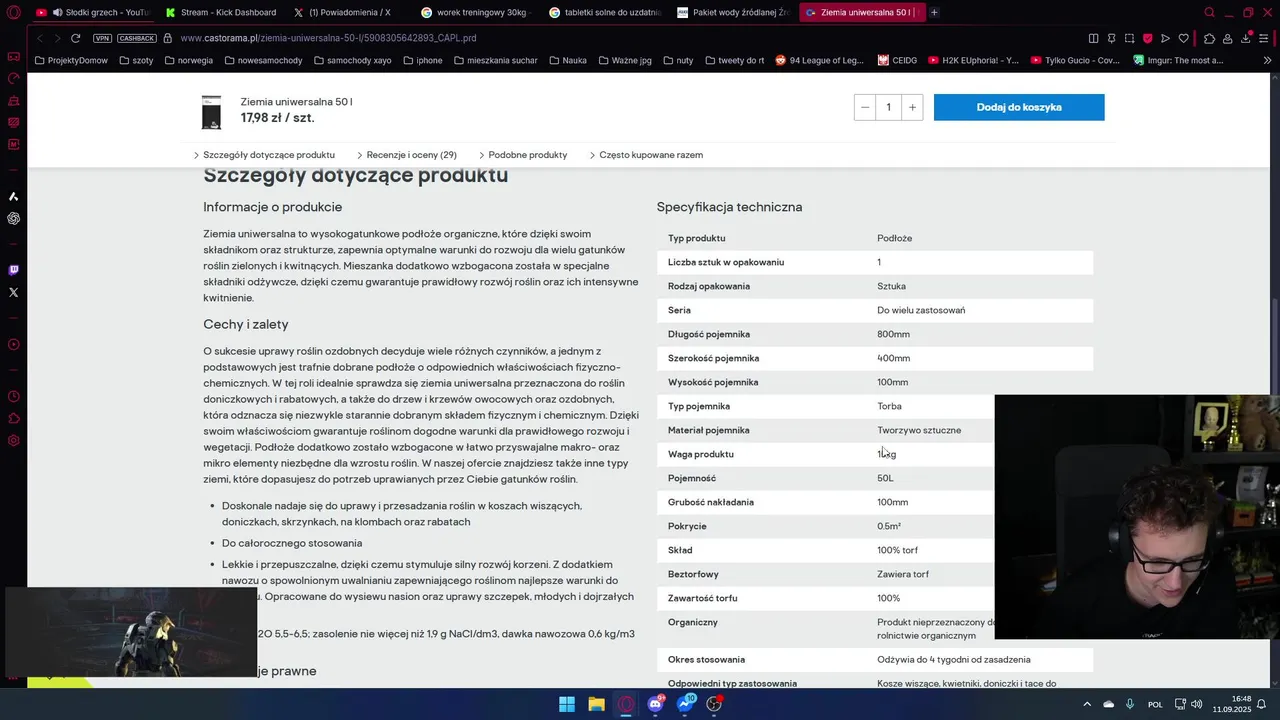The width and height of the screenshot is (1280, 720).
Task: Show site security padlock info
Action: click(x=167, y=38)
